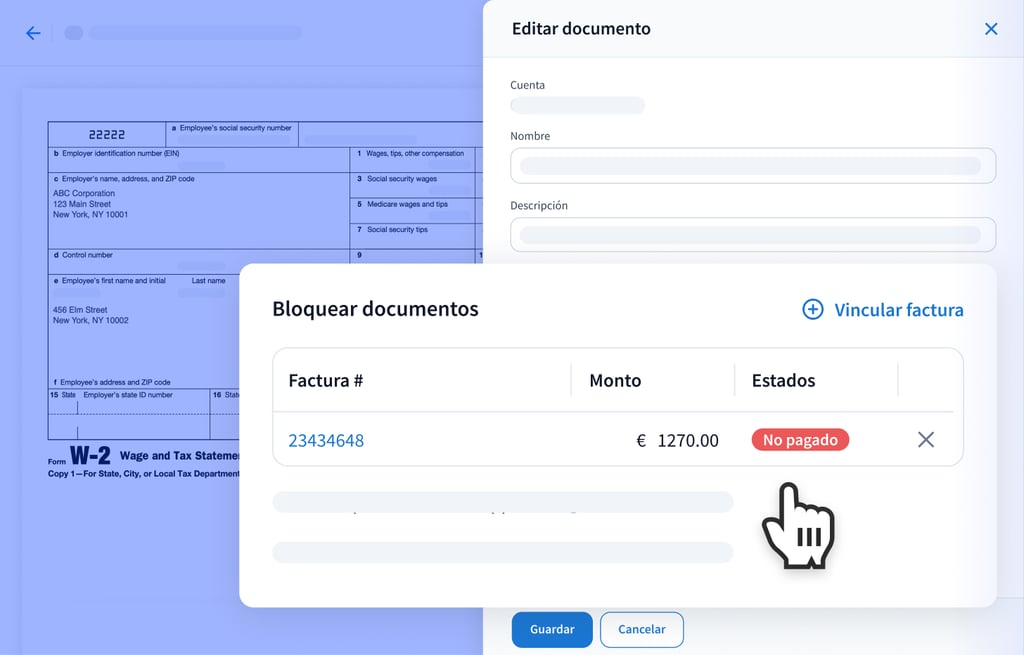Image resolution: width=1024 pixels, height=655 pixels.
Task: Select the € 1270.00 amount cell
Action: 677,440
